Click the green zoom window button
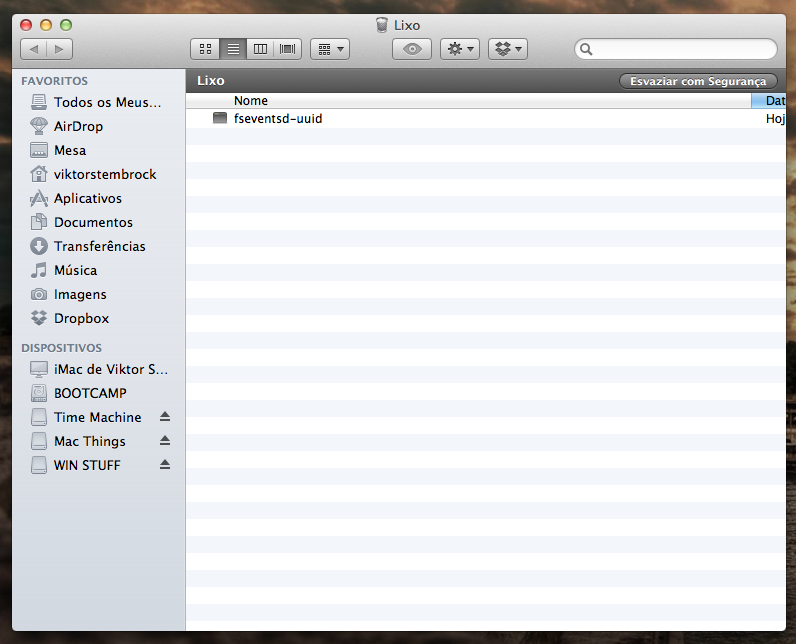 (x=66, y=25)
